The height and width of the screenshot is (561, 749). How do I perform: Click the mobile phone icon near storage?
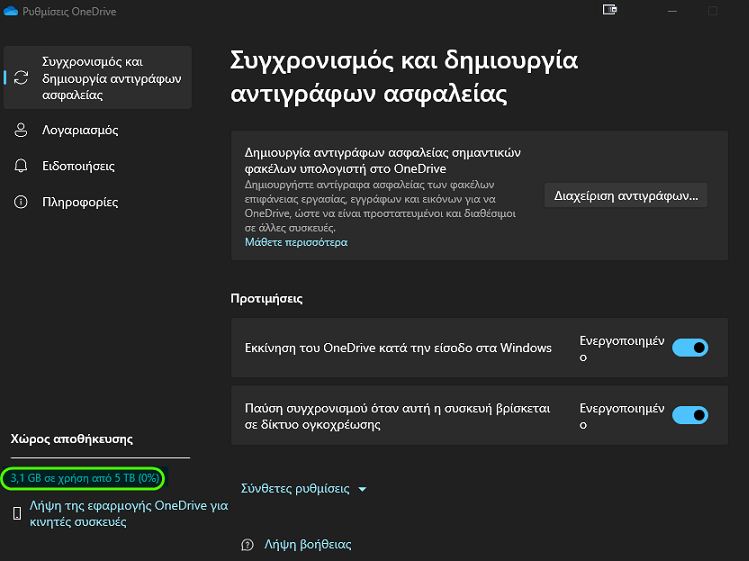(x=17, y=513)
